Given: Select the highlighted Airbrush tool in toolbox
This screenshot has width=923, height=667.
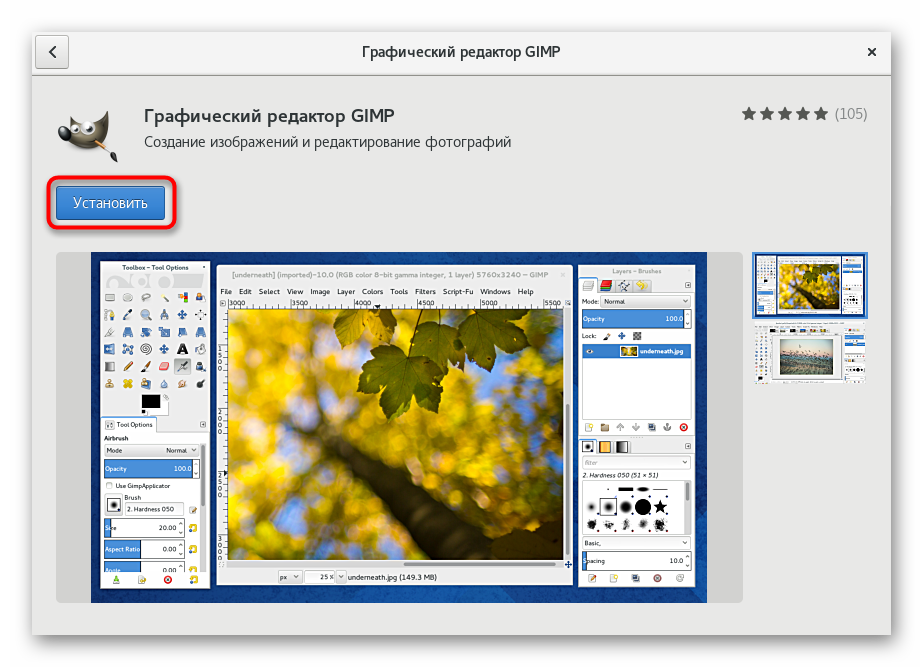Looking at the screenshot, I should pyautogui.click(x=182, y=366).
